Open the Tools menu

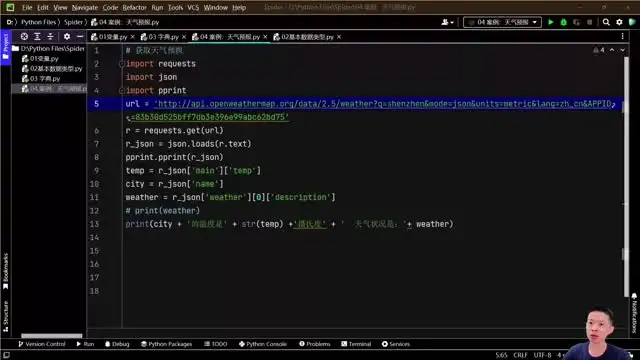(176, 7)
